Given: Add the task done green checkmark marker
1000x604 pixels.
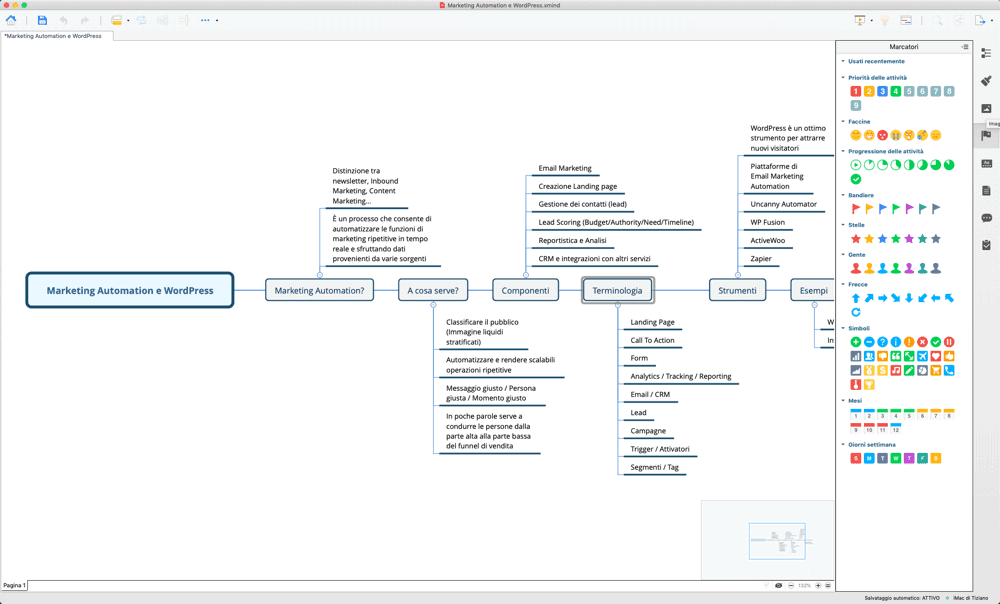Looking at the screenshot, I should [x=856, y=179].
